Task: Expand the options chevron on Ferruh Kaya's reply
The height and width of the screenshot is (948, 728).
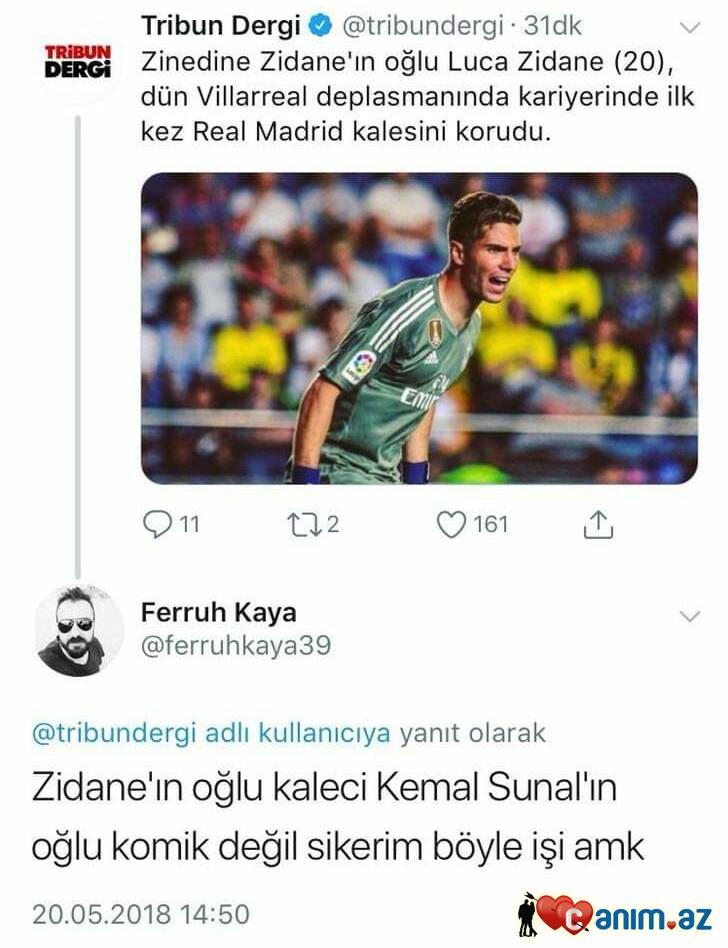Action: click(x=690, y=616)
